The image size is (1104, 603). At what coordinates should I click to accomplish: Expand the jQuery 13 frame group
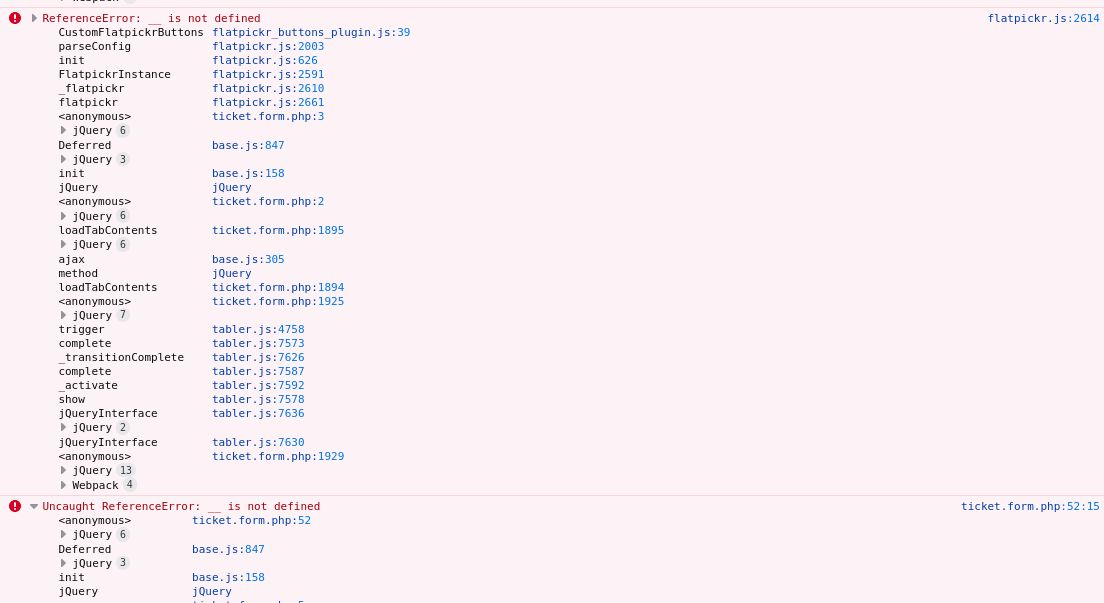[63, 470]
